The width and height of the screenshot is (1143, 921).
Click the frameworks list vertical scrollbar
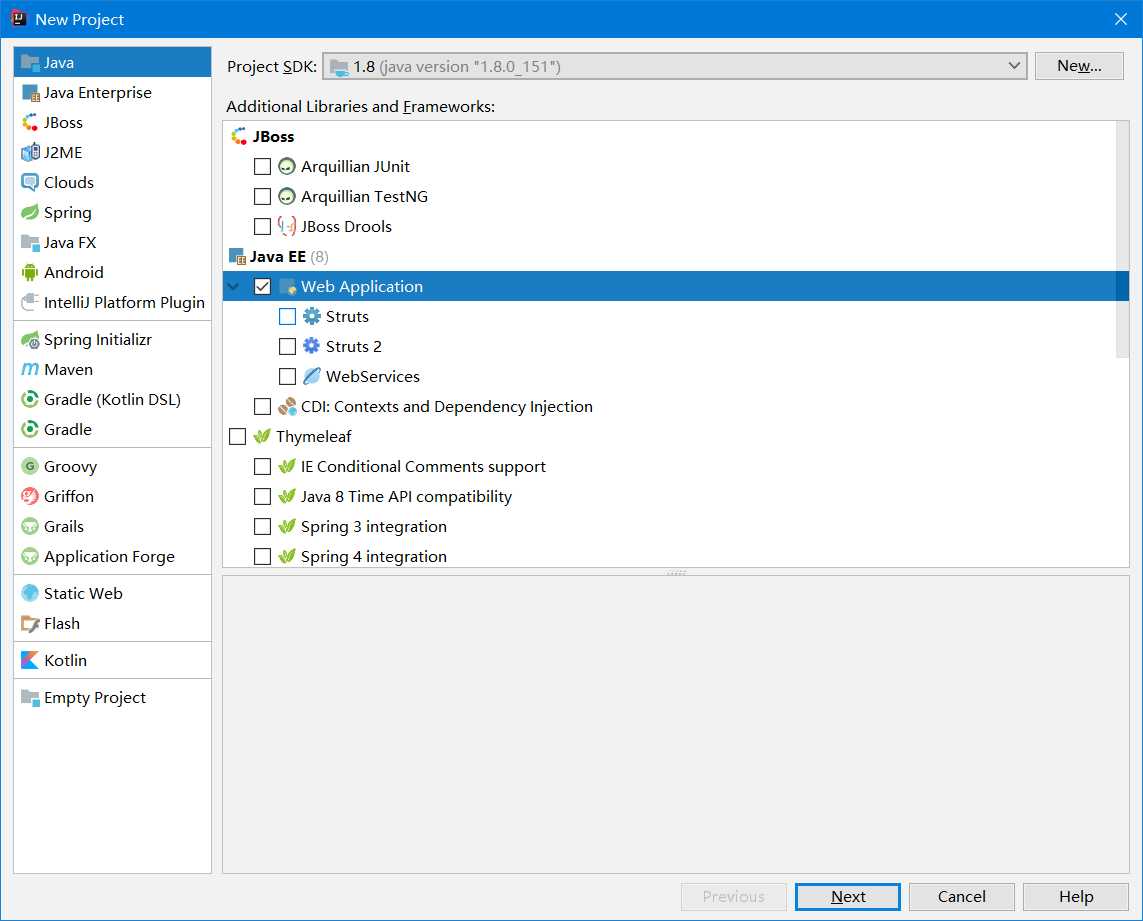[1122, 239]
